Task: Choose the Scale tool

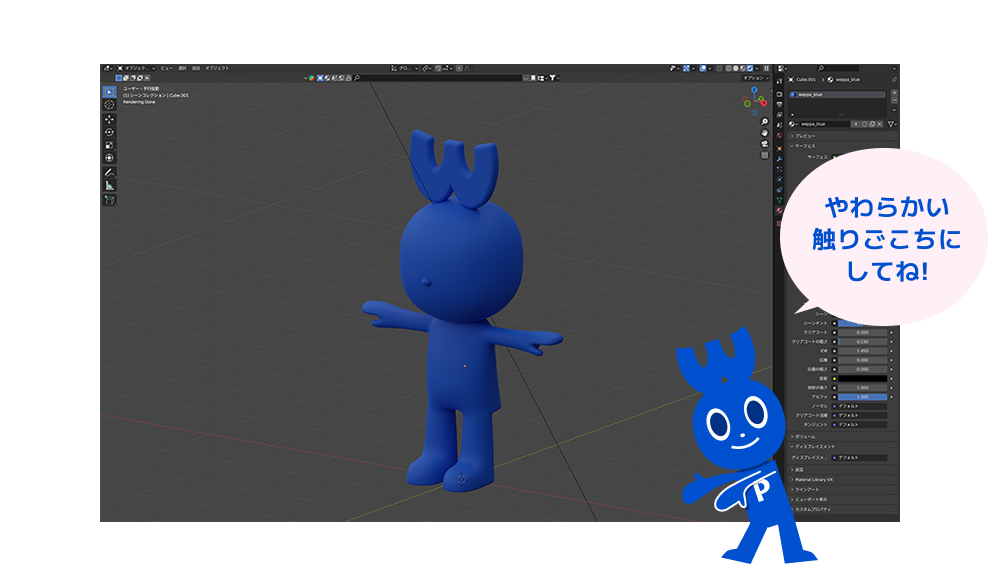Action: tap(109, 145)
